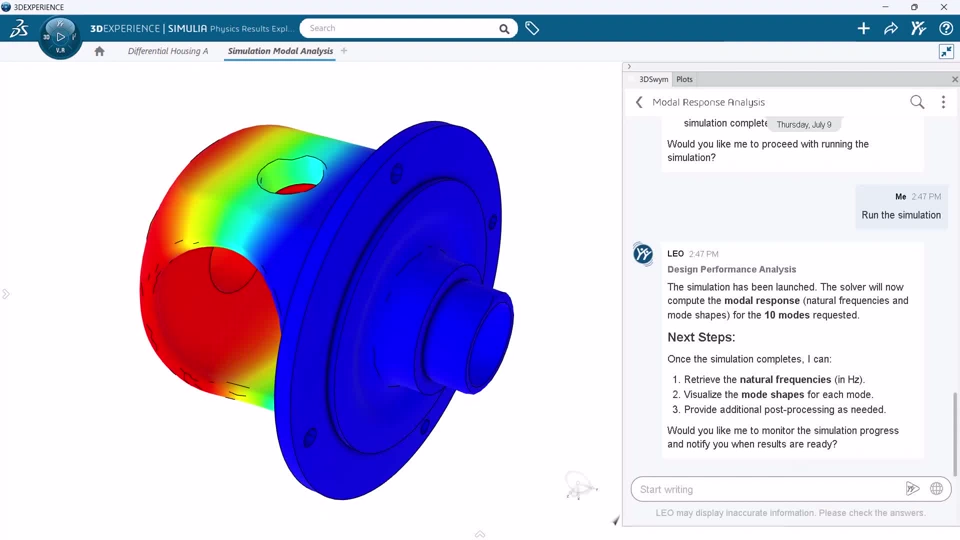The height and width of the screenshot is (540, 960).
Task: Click the Dassault Systèmes 3DS logo
Action: pyautogui.click(x=19, y=28)
